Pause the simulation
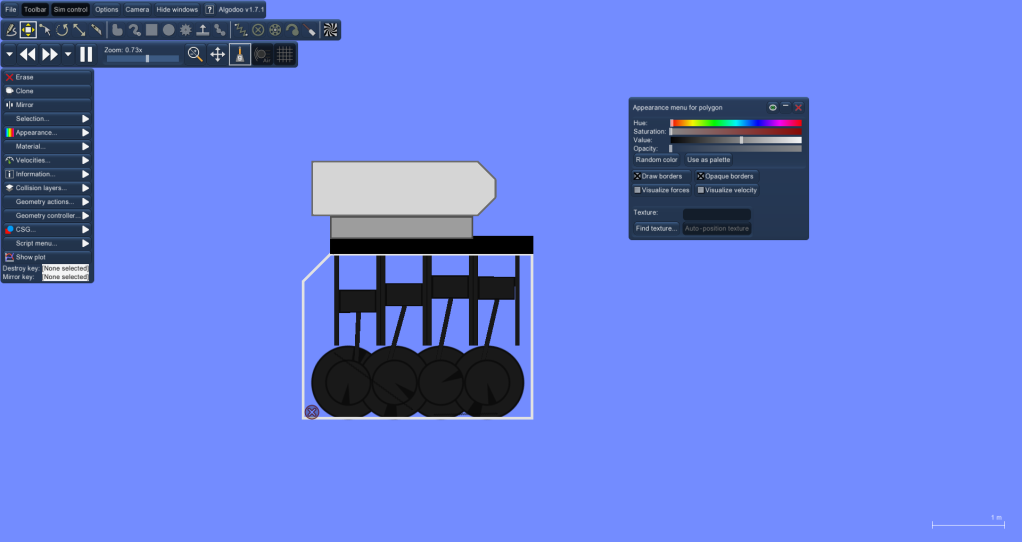Image resolution: width=1022 pixels, height=542 pixels. (x=86, y=54)
